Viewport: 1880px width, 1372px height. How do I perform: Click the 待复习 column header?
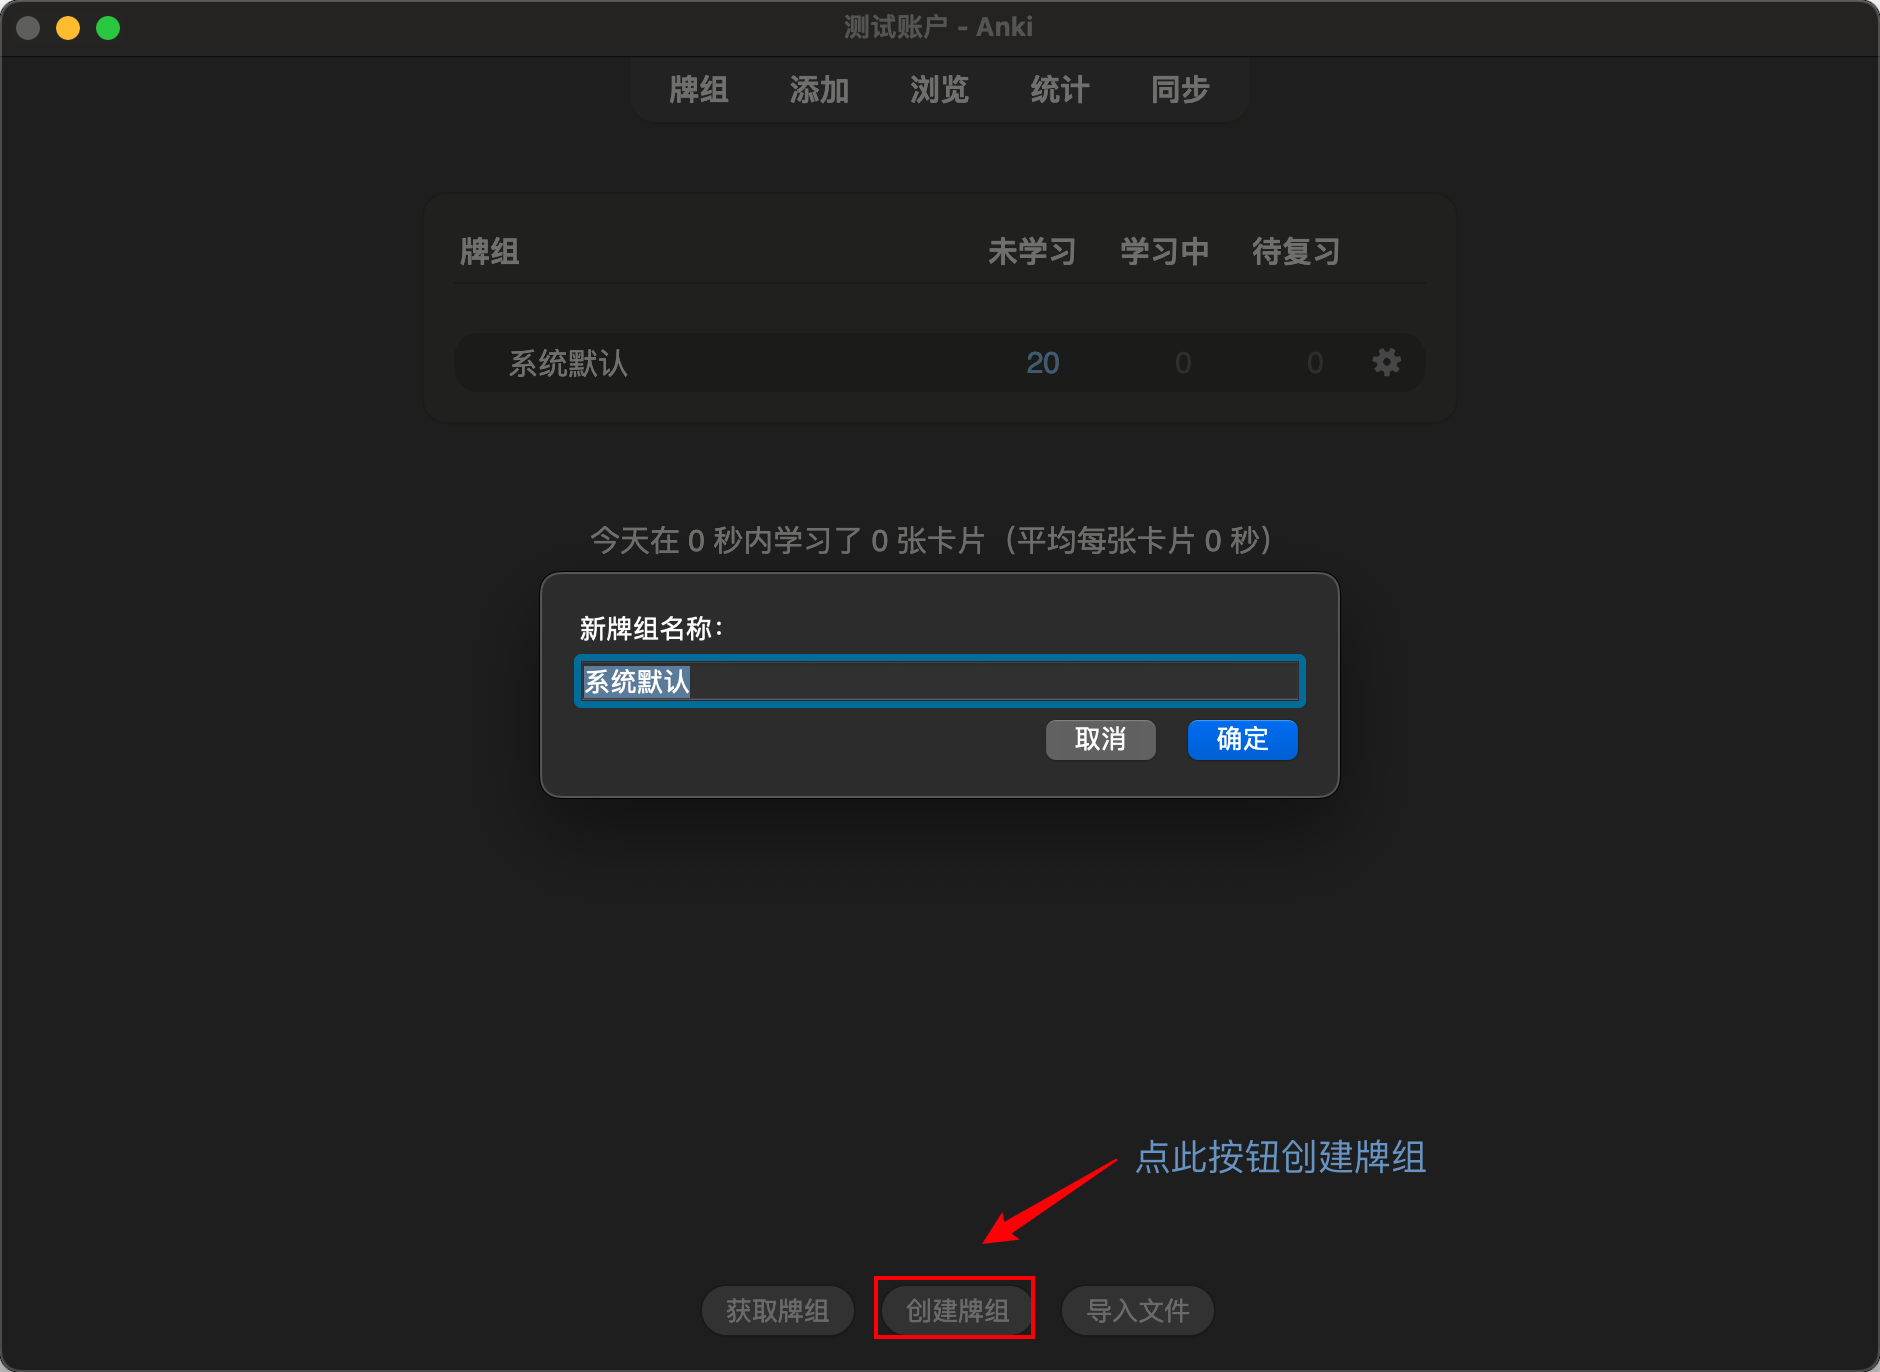pyautogui.click(x=1296, y=251)
